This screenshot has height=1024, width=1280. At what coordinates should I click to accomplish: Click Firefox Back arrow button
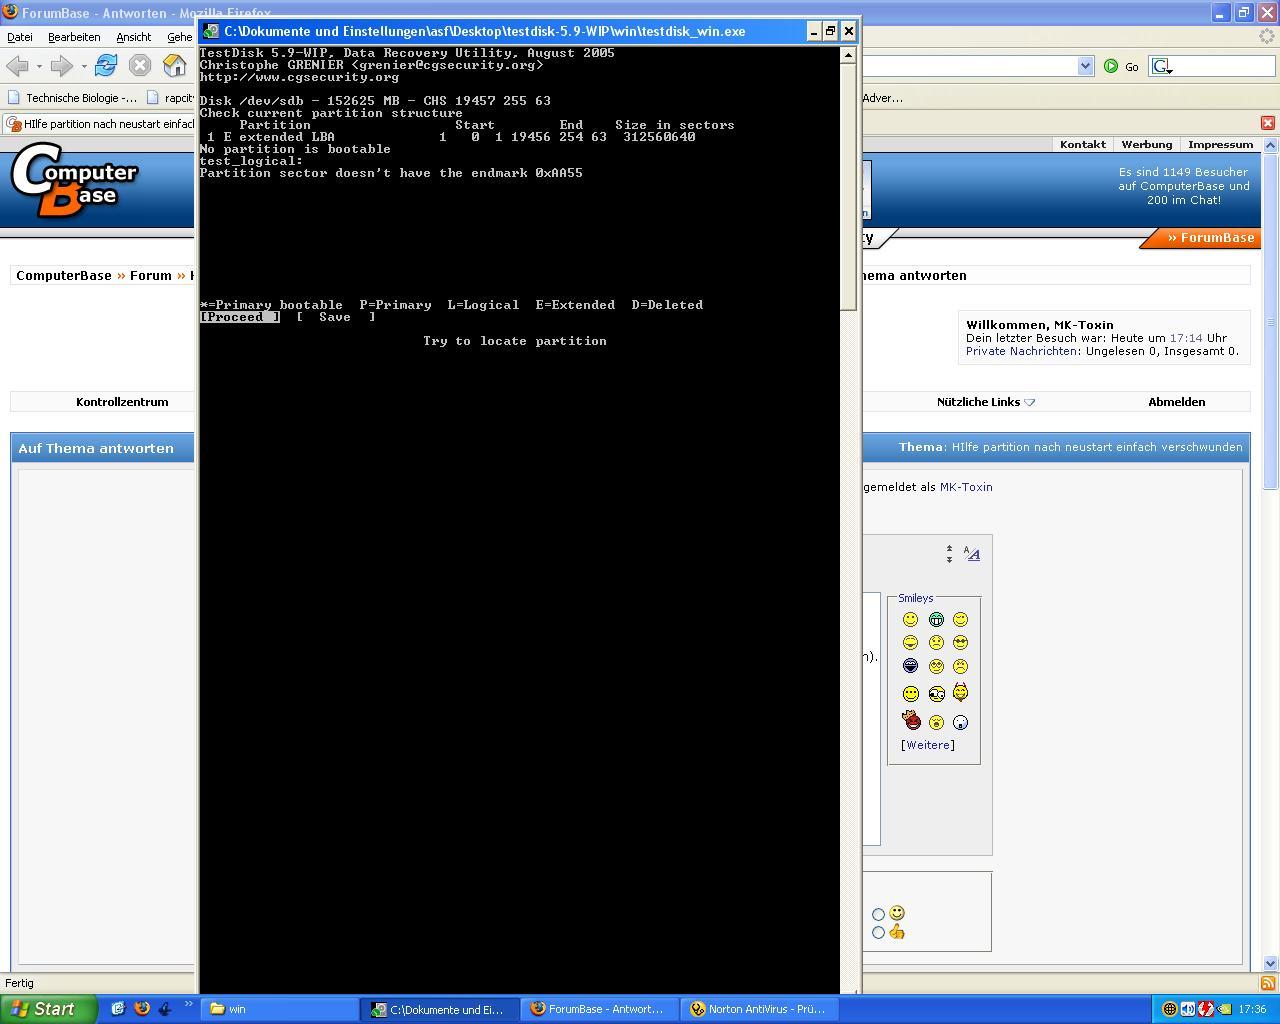17,66
